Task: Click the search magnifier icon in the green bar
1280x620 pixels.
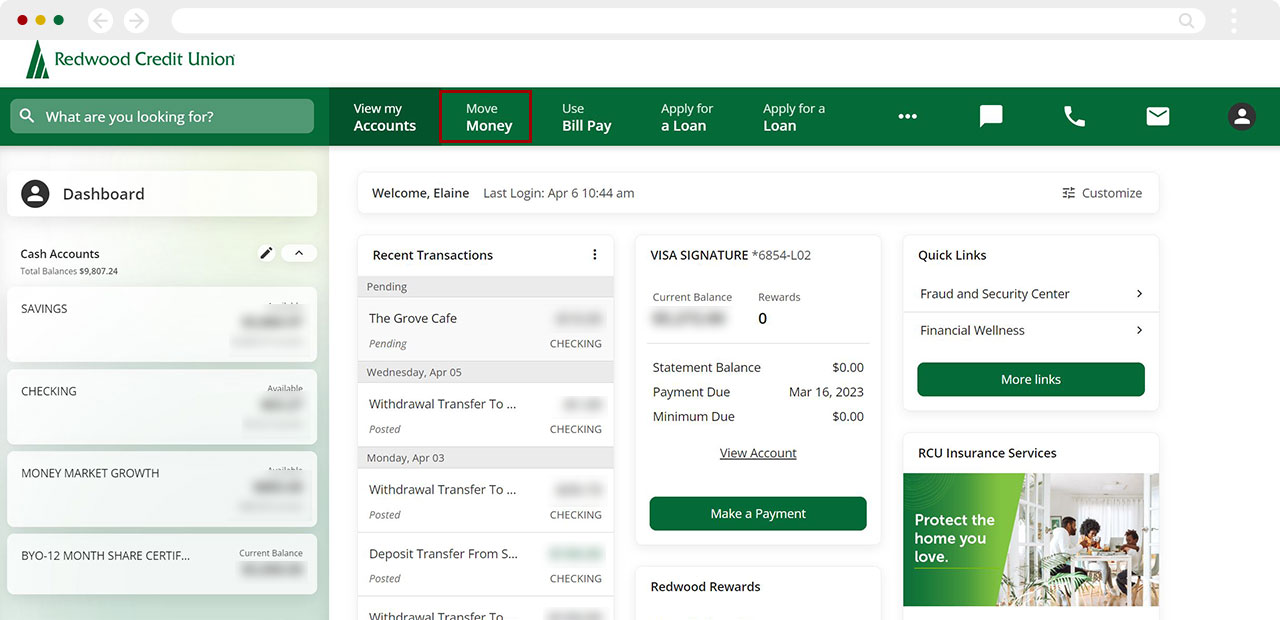Action: click(27, 116)
